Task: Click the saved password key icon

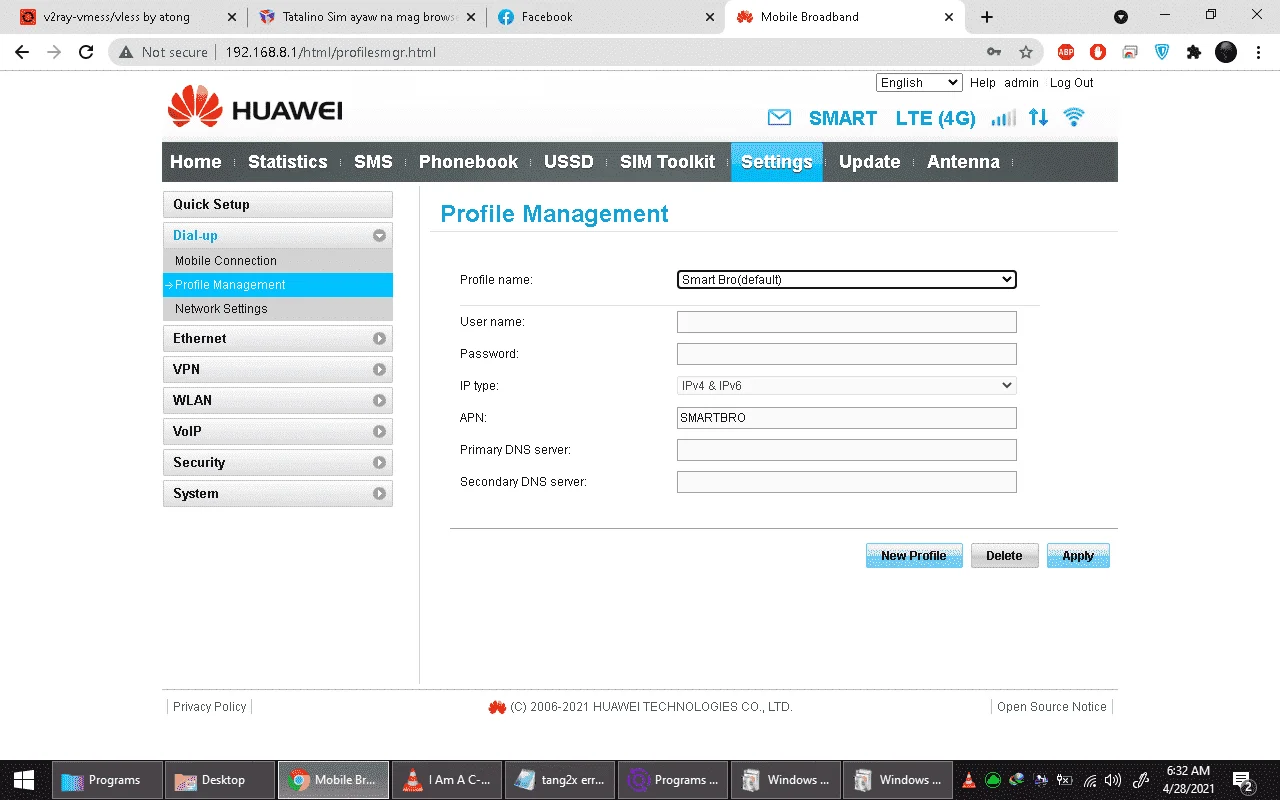Action: (x=994, y=52)
